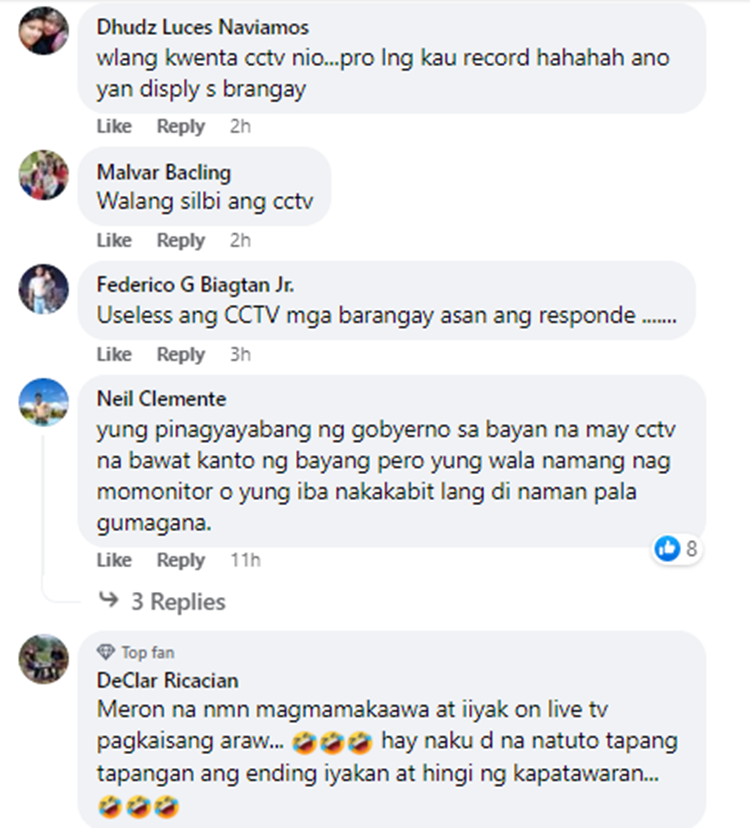The height and width of the screenshot is (828, 750).
Task: Open the 11h timestamp on Neil's comment
Action: click(x=245, y=560)
